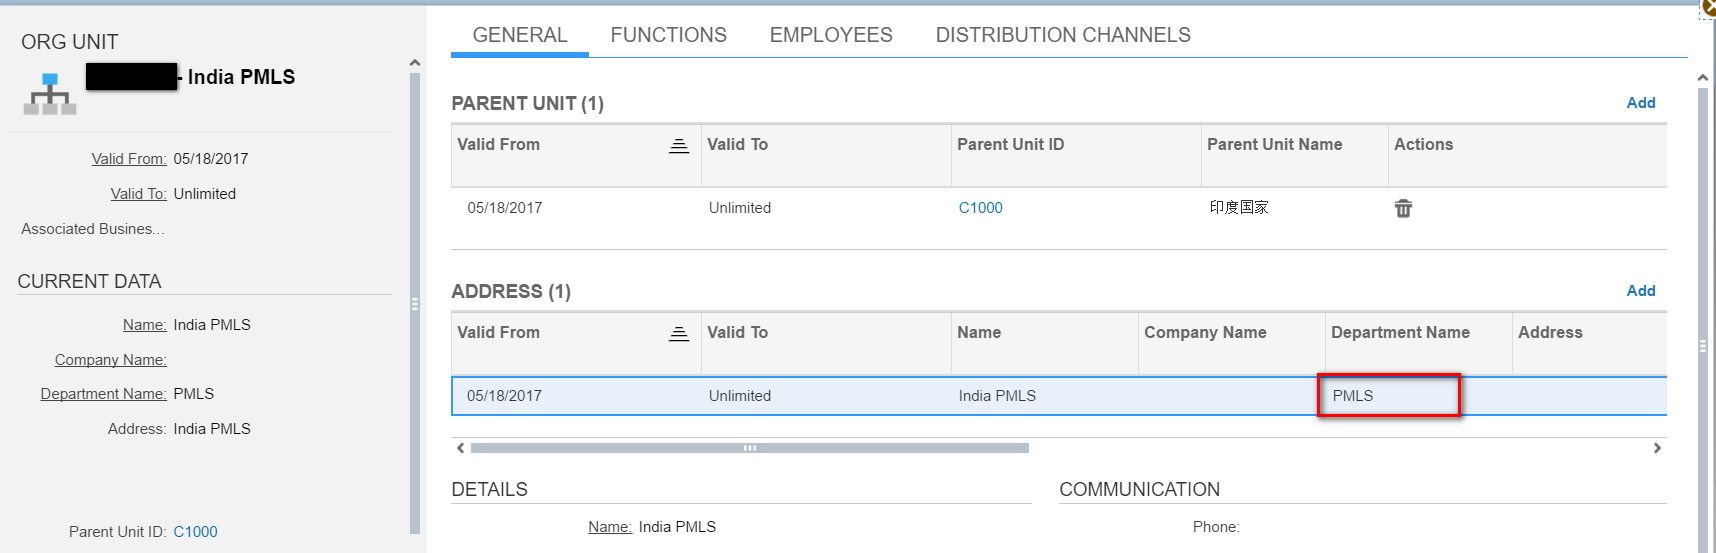Click sort icon in Parent Unit Valid From column
Screen dimensions: 1716x553
[679, 146]
